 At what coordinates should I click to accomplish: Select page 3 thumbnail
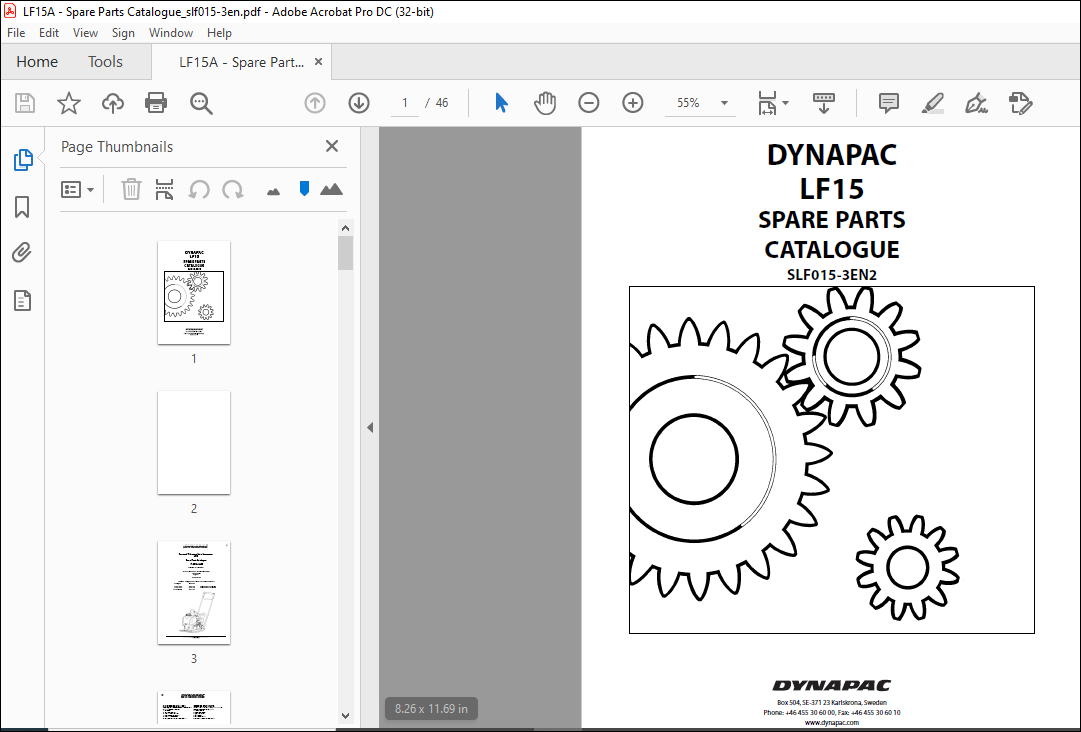click(194, 593)
